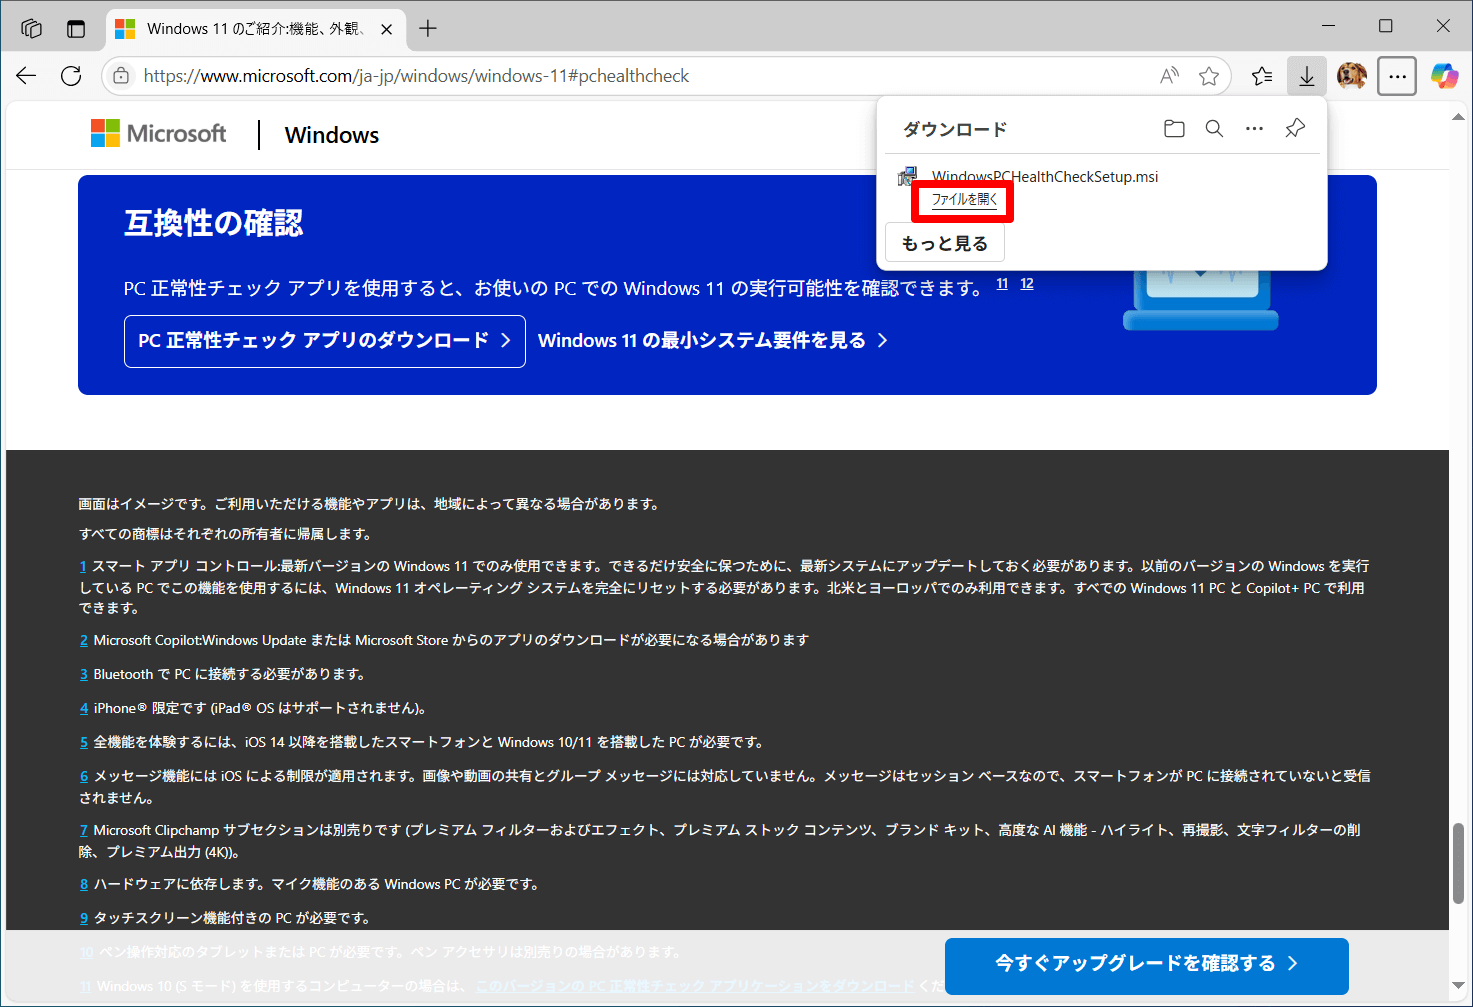Click footnote number 3 Bluetooth link
The image size is (1473, 1007).
click(84, 674)
